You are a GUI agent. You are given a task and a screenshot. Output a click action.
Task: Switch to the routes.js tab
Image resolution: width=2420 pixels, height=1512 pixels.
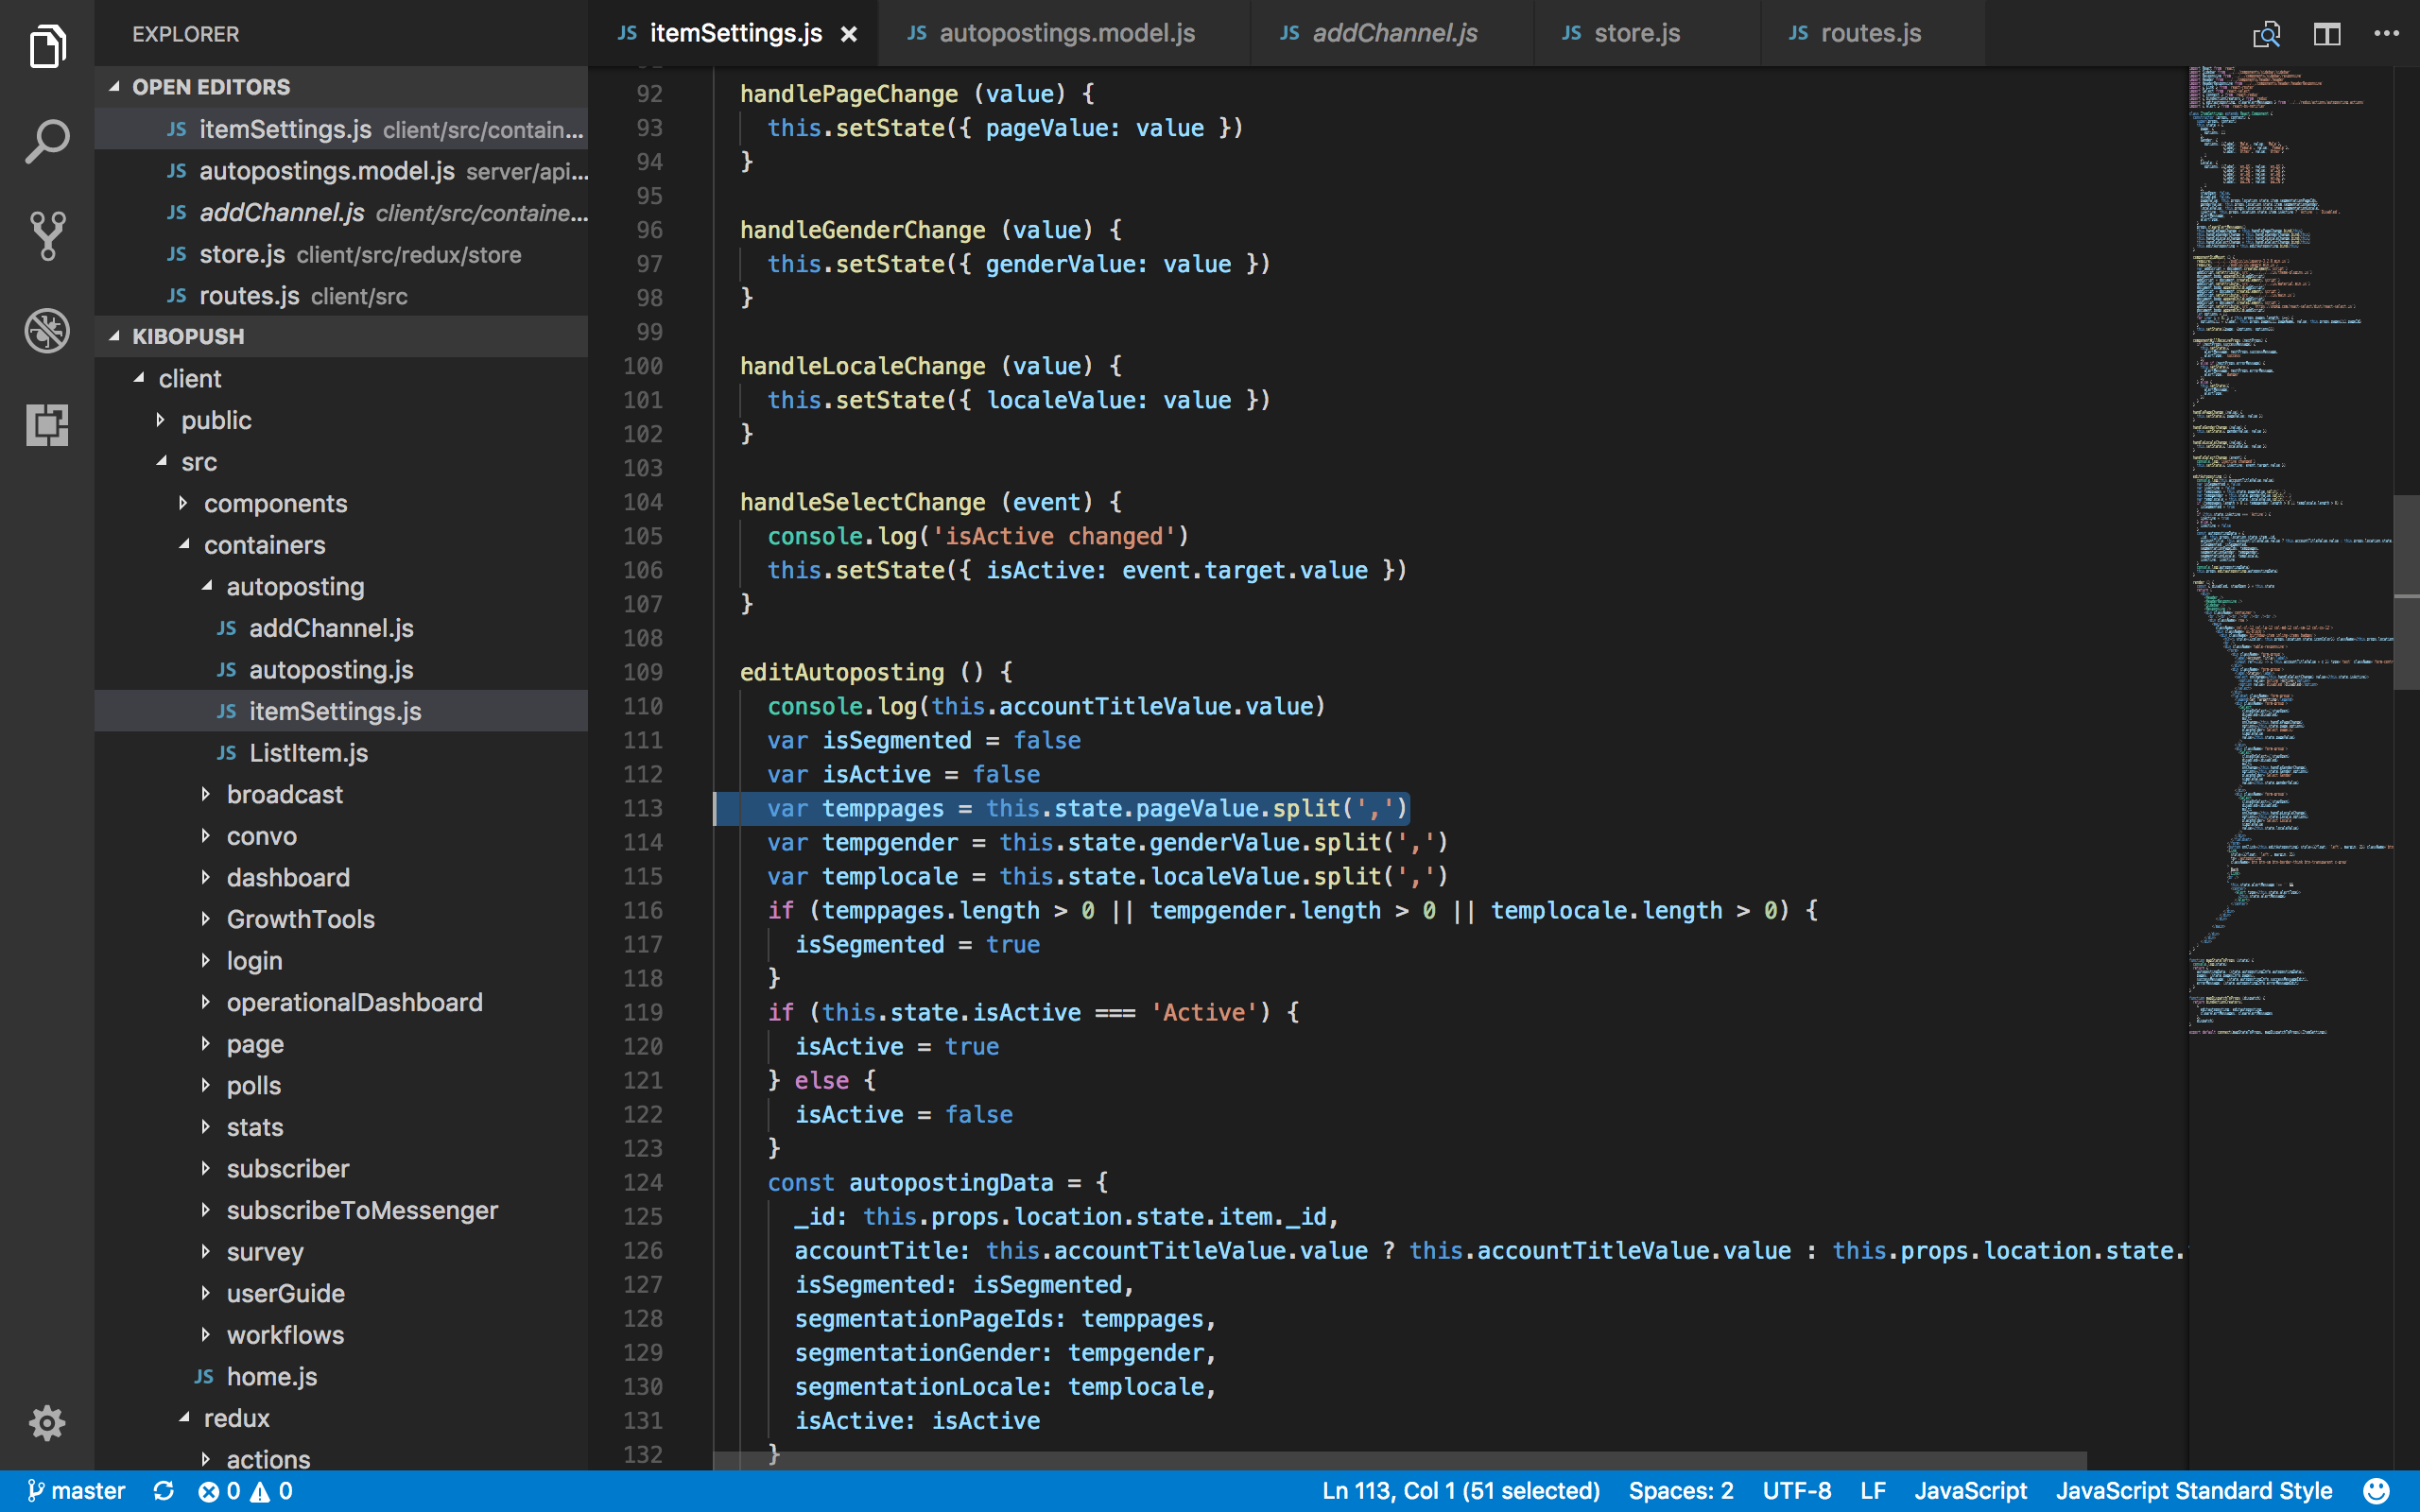pyautogui.click(x=1871, y=33)
